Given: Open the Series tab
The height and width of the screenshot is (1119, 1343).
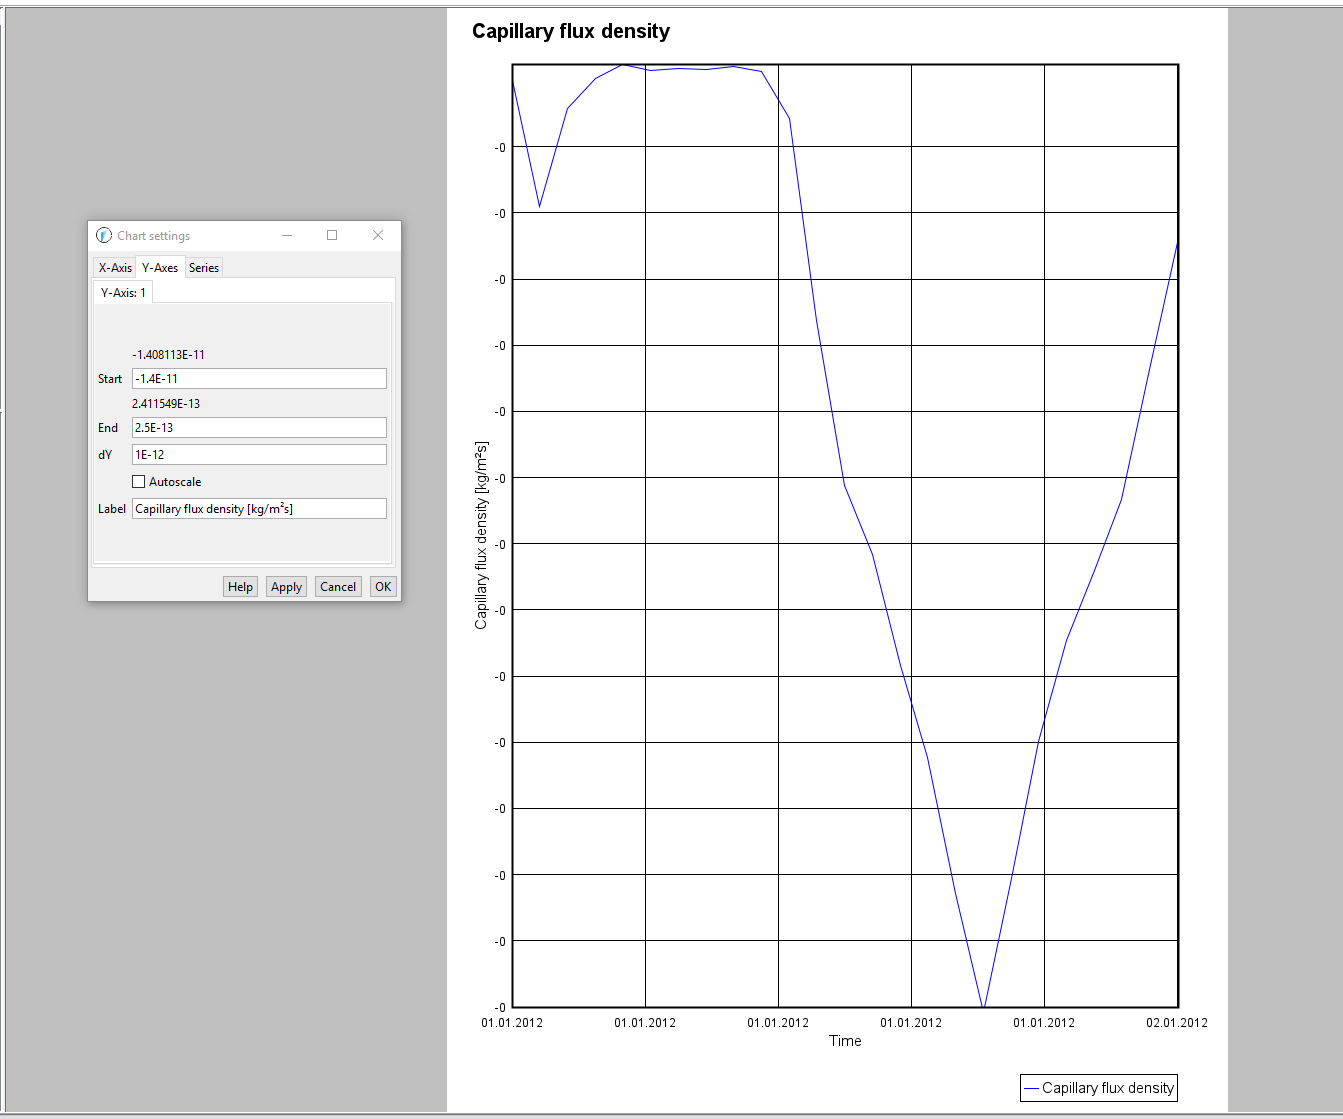Looking at the screenshot, I should (204, 268).
